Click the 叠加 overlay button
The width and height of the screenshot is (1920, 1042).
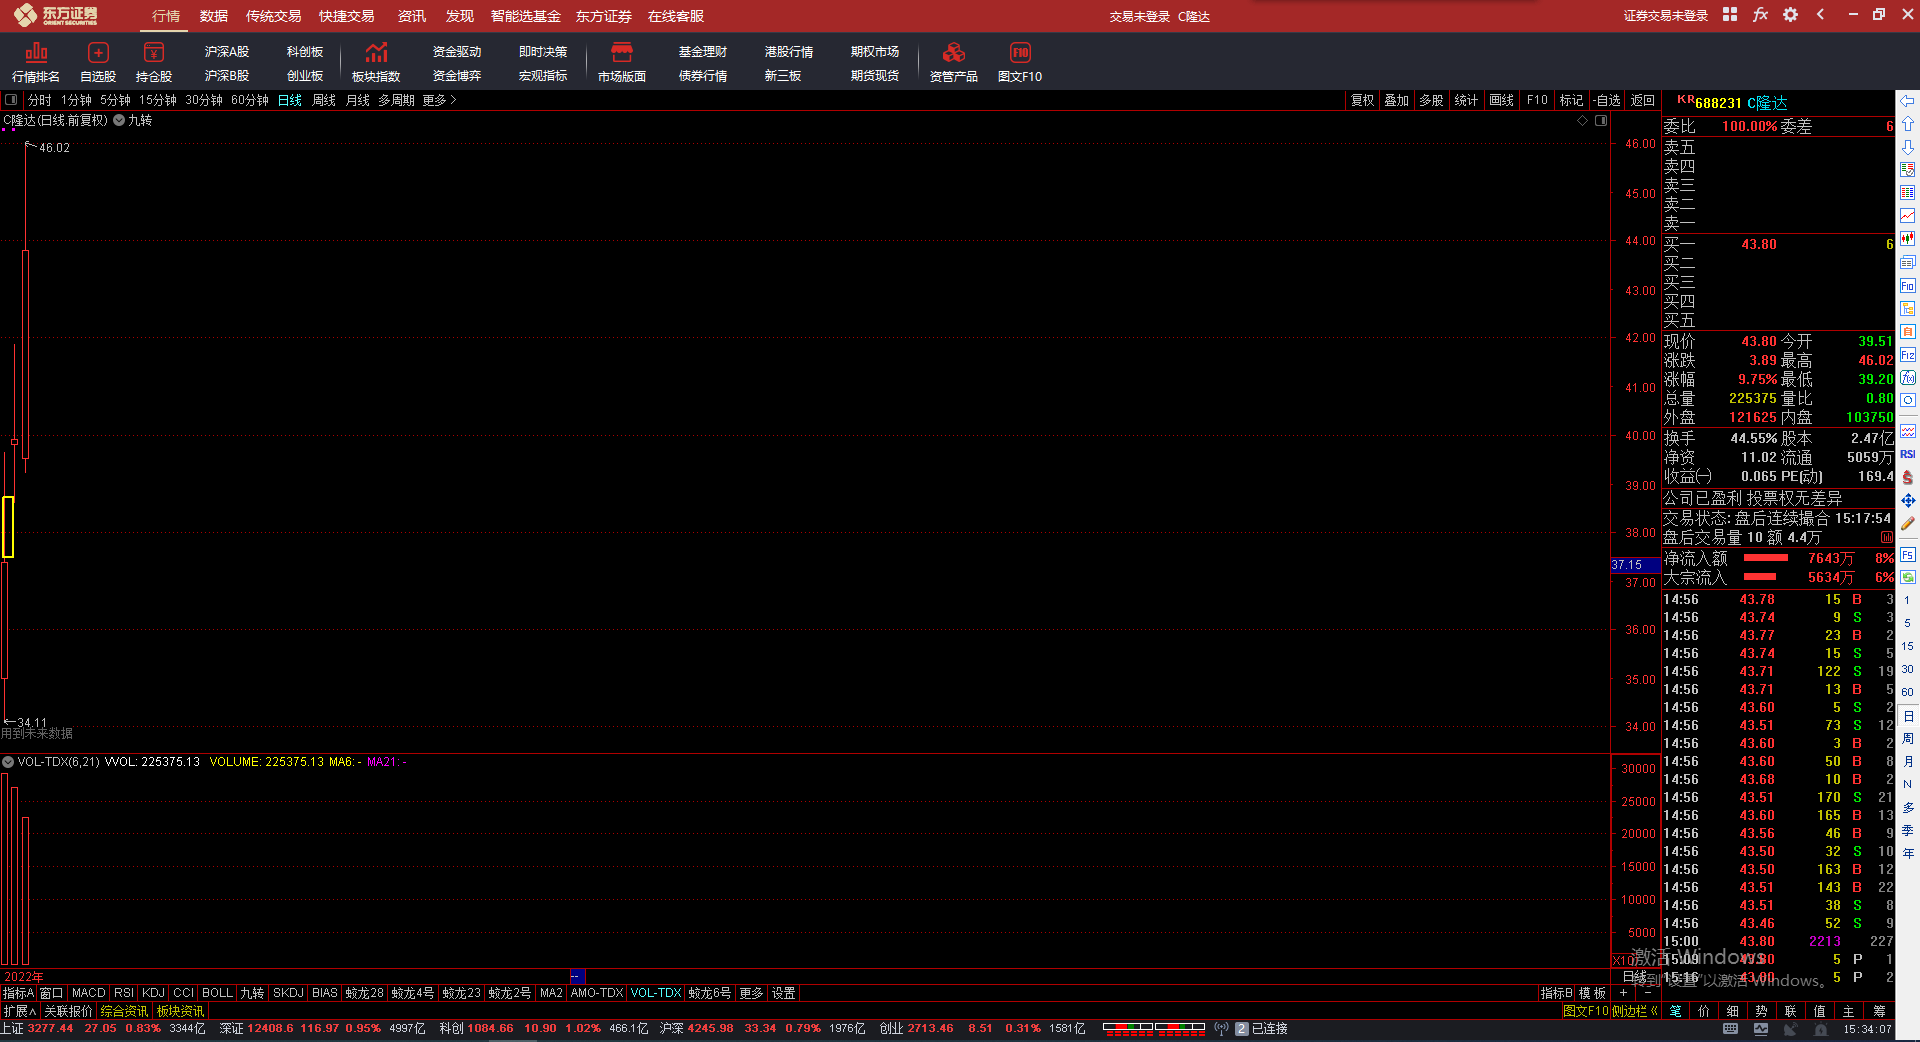coord(1397,100)
